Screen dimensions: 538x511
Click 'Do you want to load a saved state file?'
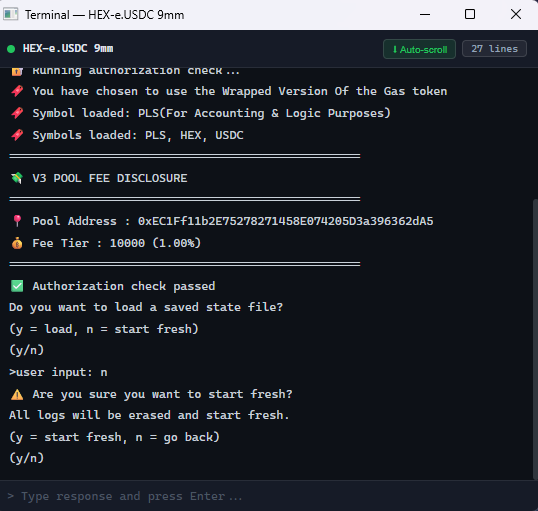tap(146, 307)
